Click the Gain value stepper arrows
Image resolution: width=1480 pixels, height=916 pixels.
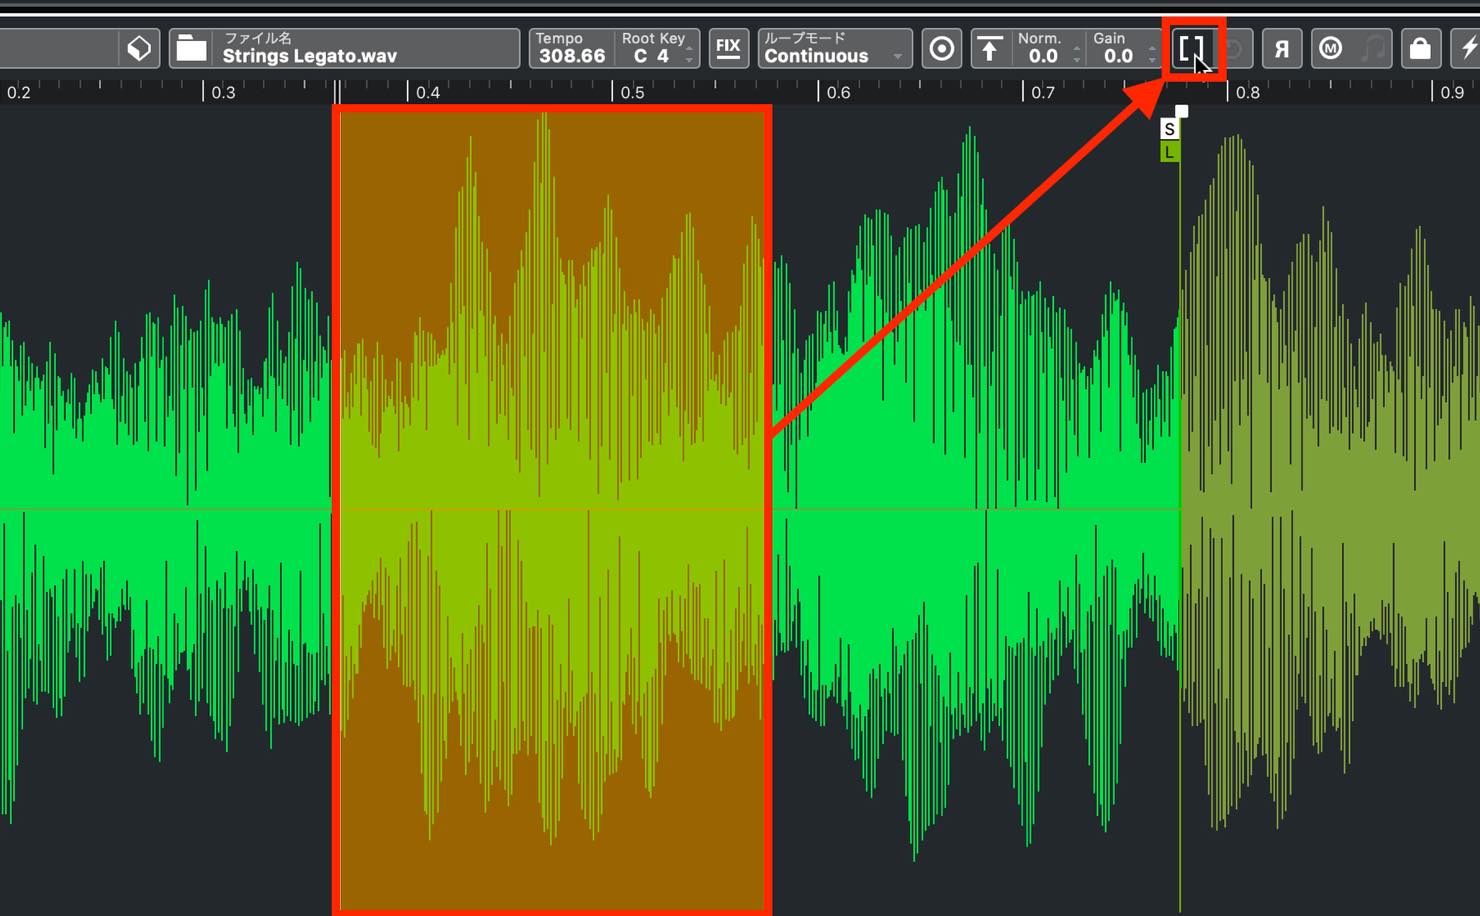[1151, 56]
